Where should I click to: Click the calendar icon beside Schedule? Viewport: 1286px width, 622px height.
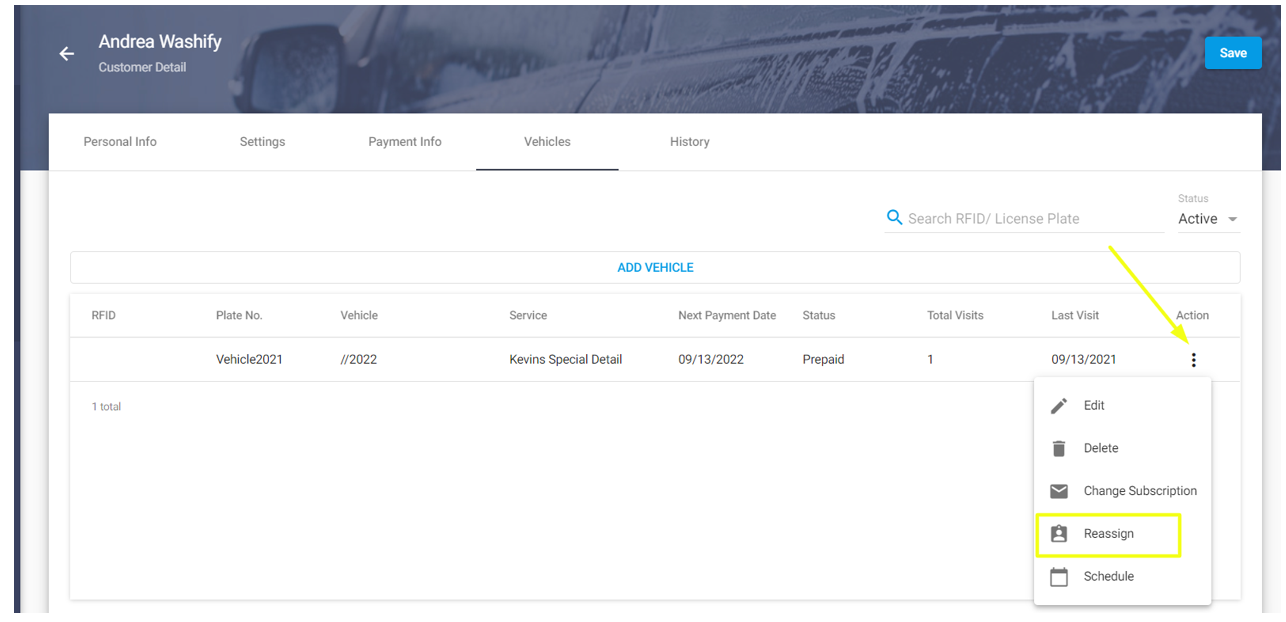(1058, 576)
